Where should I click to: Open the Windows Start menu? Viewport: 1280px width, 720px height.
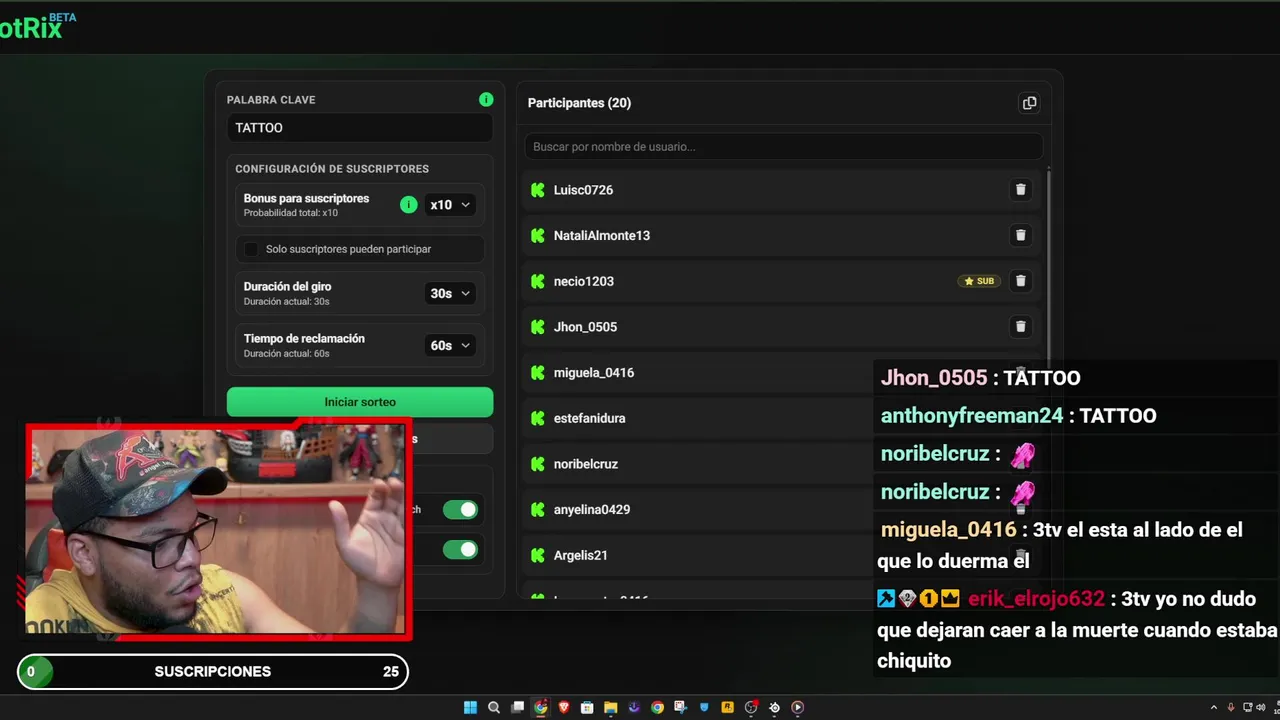click(470, 707)
